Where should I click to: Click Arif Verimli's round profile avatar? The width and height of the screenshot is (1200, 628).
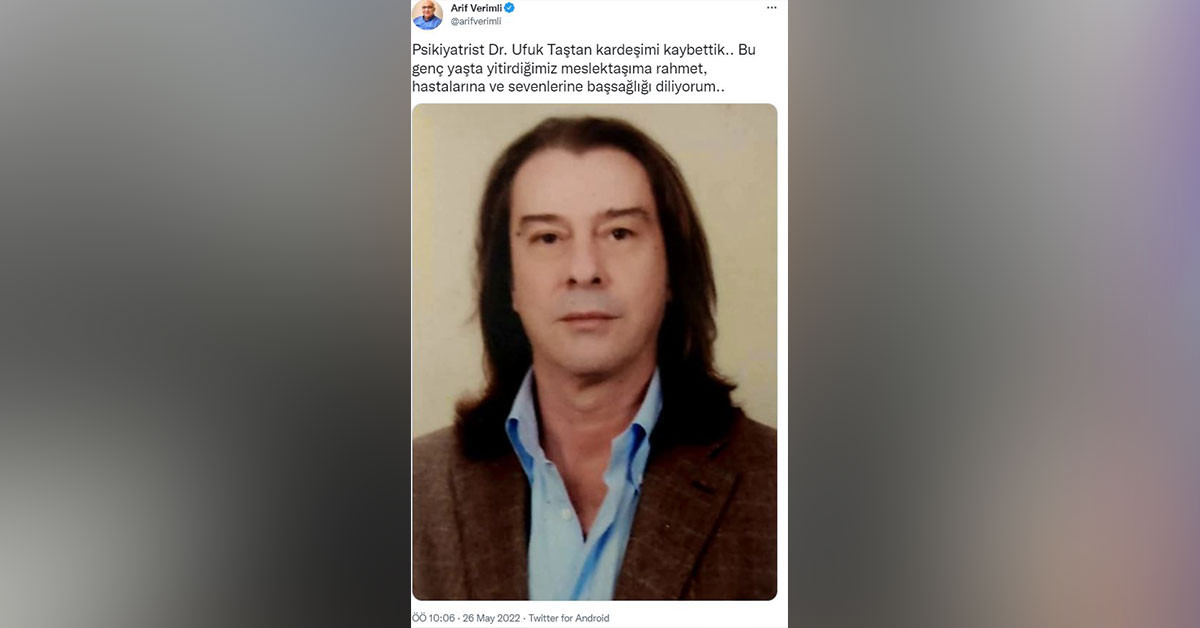click(x=427, y=14)
